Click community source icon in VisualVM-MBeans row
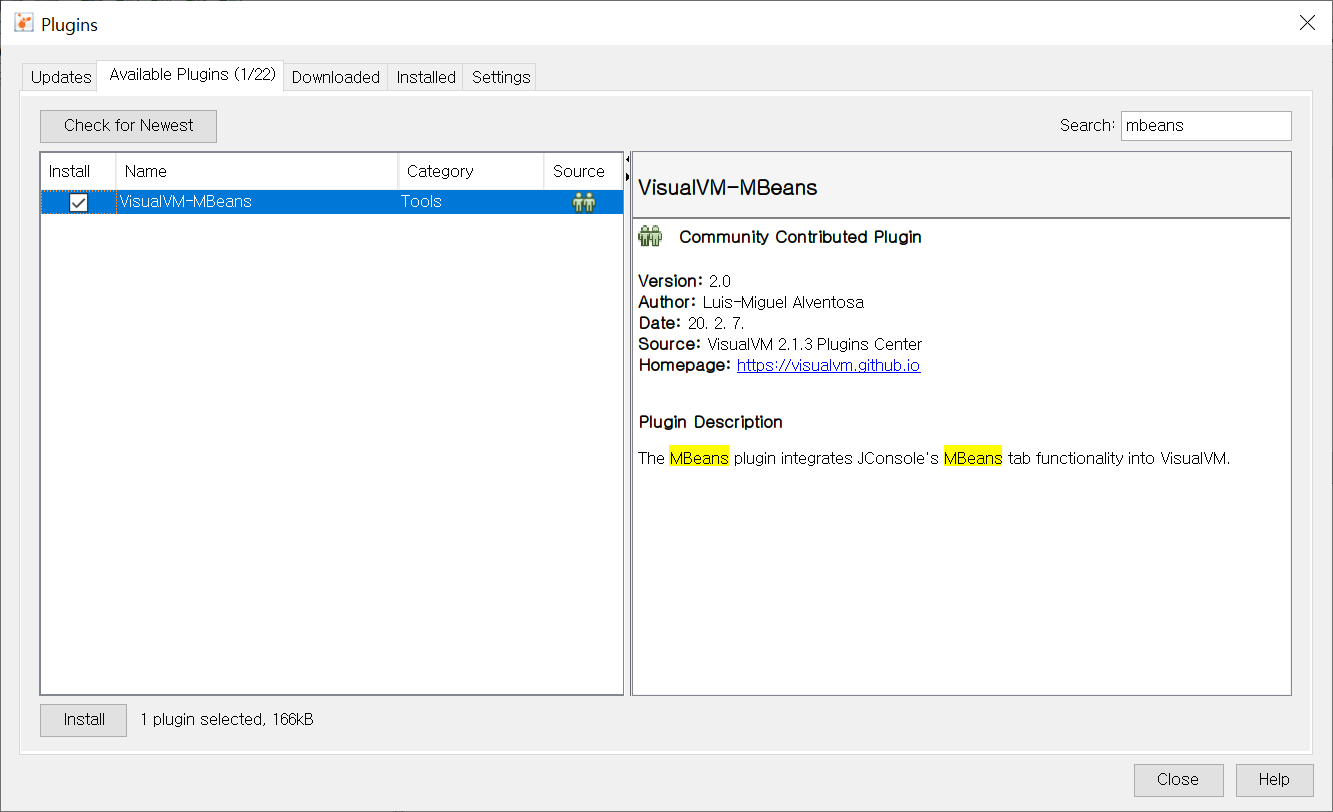Screen dimensions: 1333x812 pyautogui.click(x=583, y=202)
